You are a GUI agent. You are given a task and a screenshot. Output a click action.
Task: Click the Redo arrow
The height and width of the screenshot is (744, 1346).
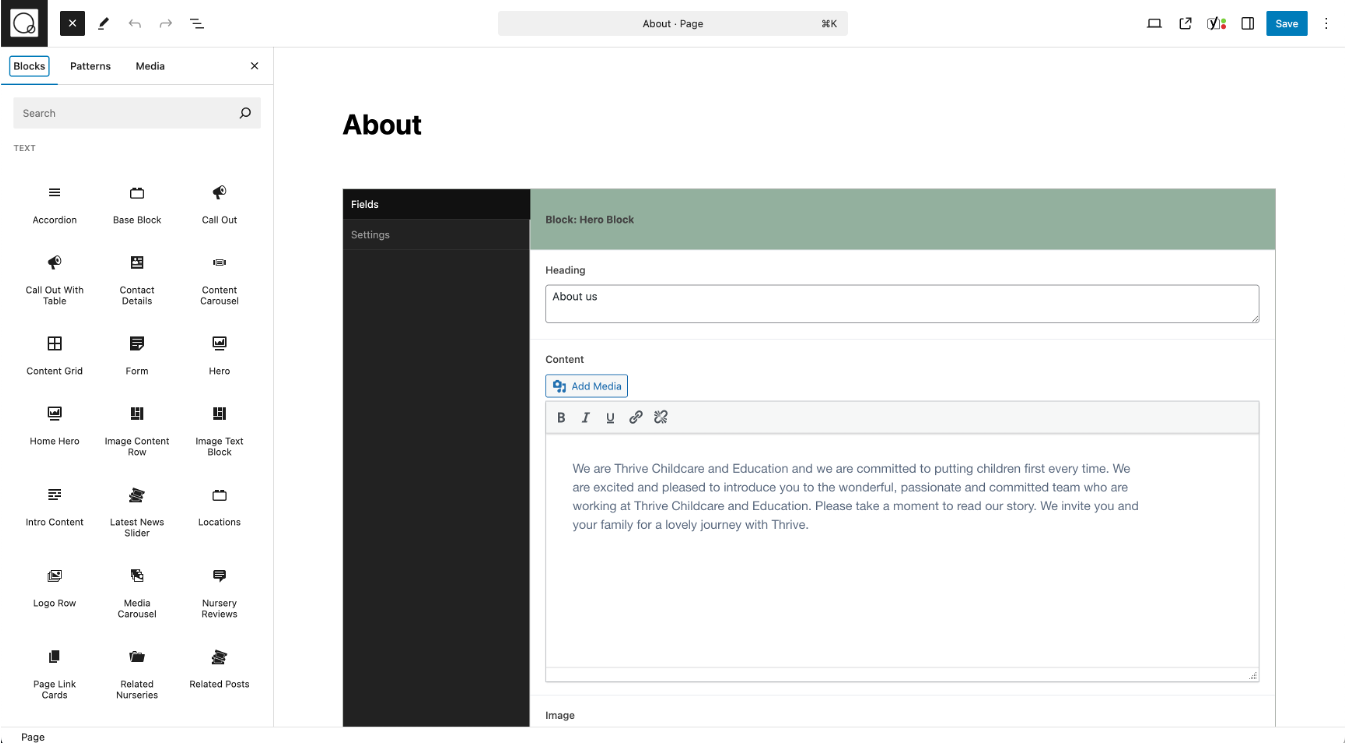point(166,23)
